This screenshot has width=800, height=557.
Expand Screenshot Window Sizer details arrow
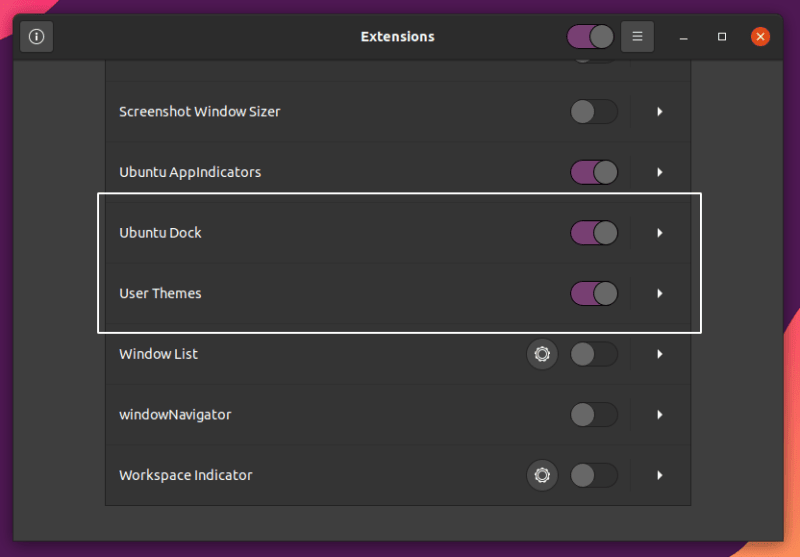(660, 112)
